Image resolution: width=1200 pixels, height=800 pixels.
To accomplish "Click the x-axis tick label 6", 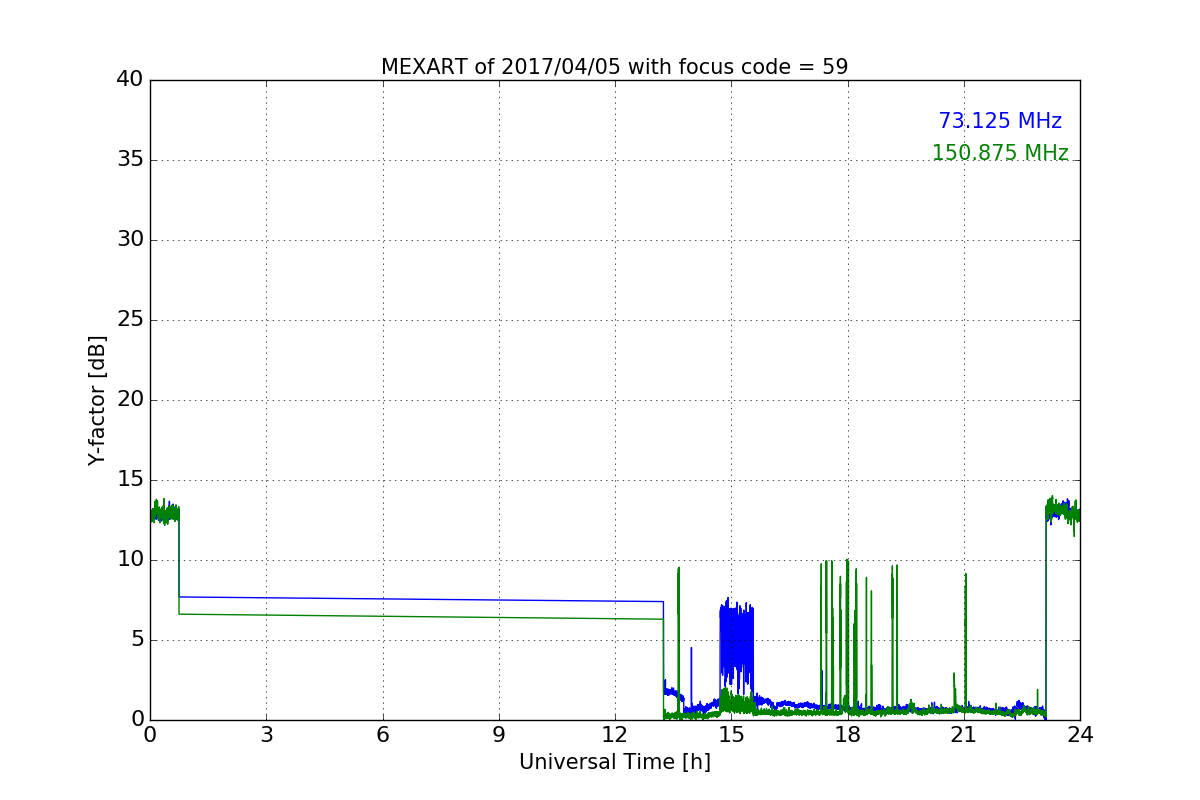I will (383, 735).
